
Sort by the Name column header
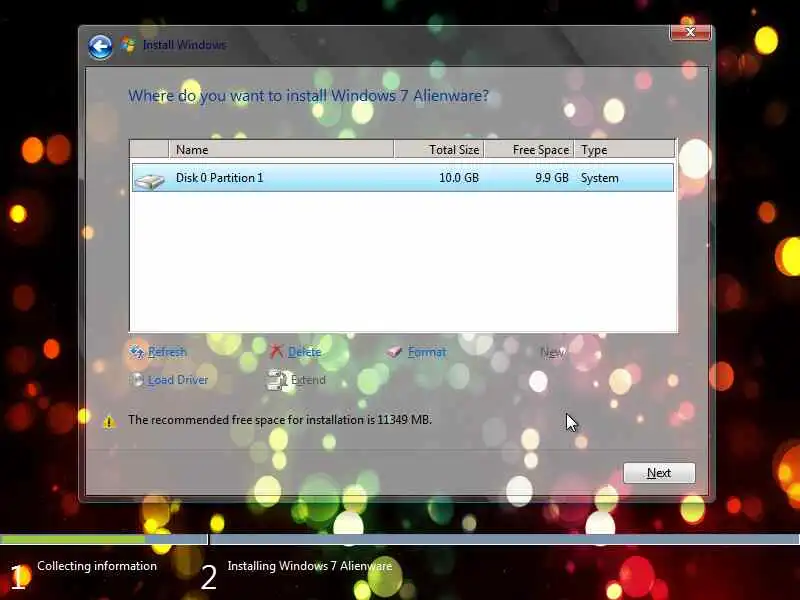[x=281, y=149]
